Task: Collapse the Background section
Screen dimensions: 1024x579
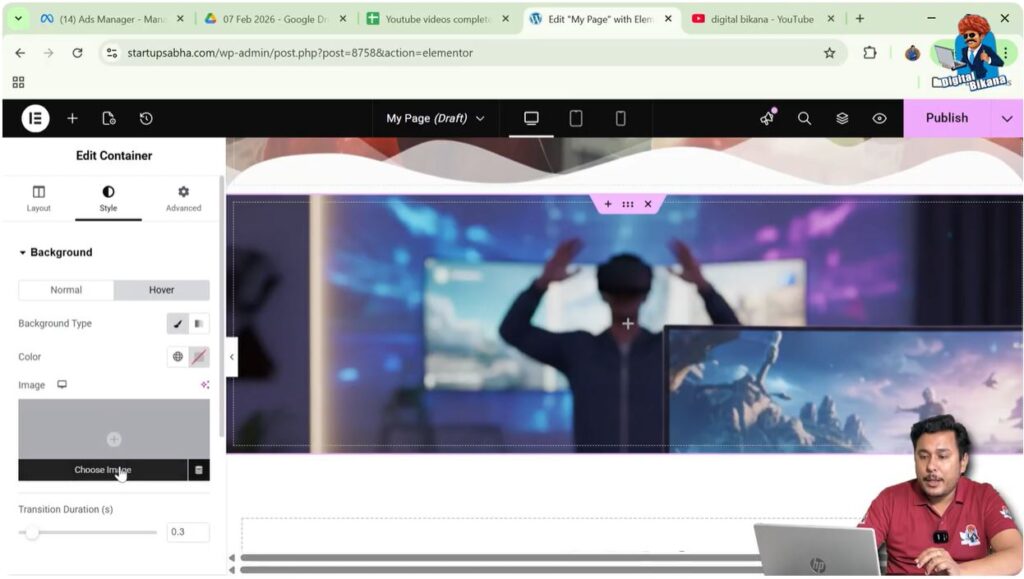Action: [x=56, y=252]
